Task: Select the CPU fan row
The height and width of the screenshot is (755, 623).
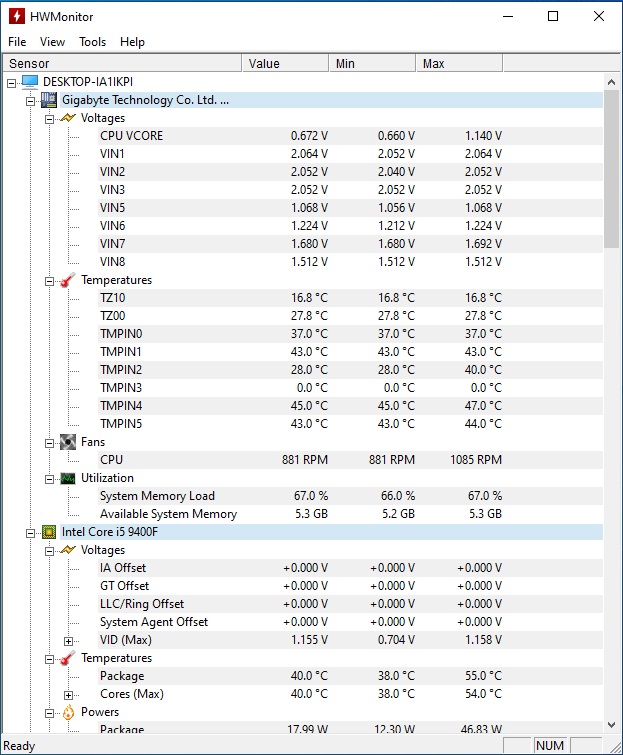Action: pos(350,460)
